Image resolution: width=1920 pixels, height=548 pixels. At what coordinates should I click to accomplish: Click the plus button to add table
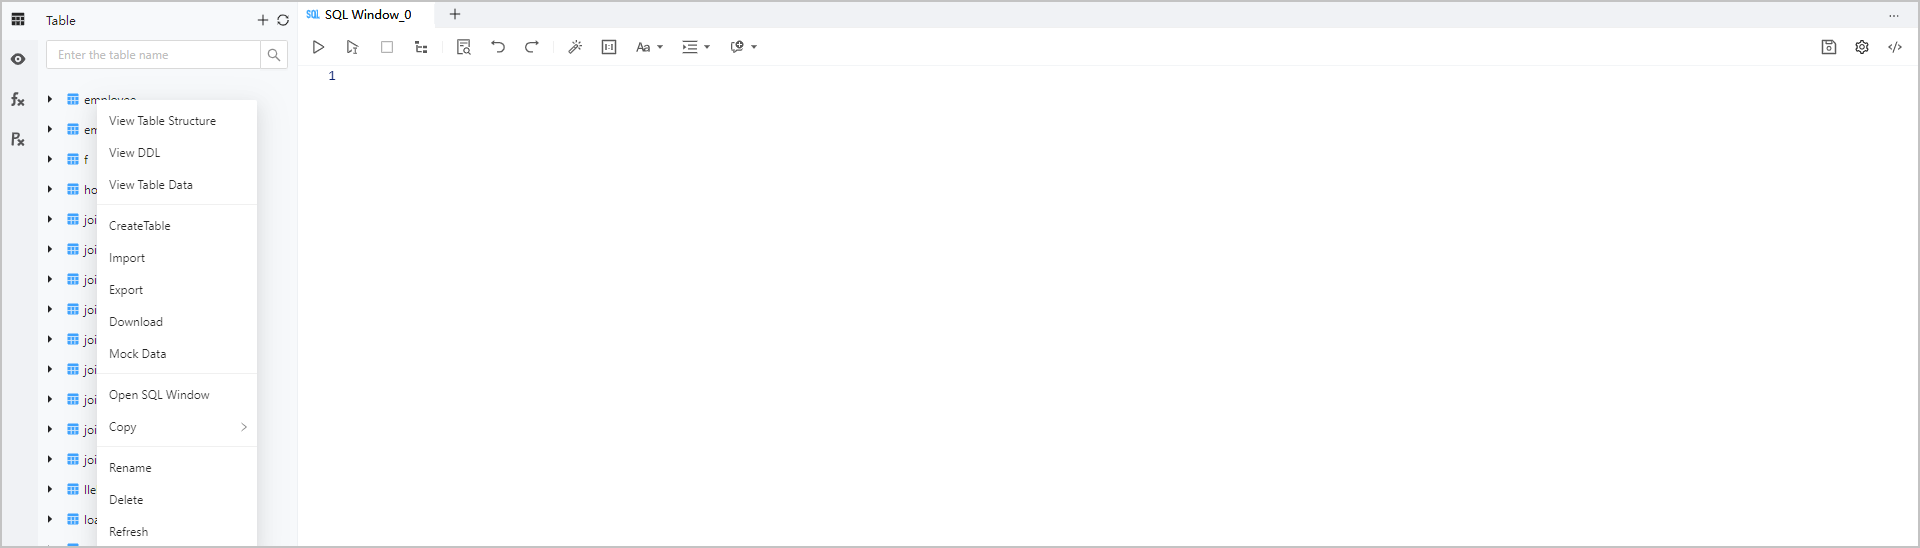point(262,20)
